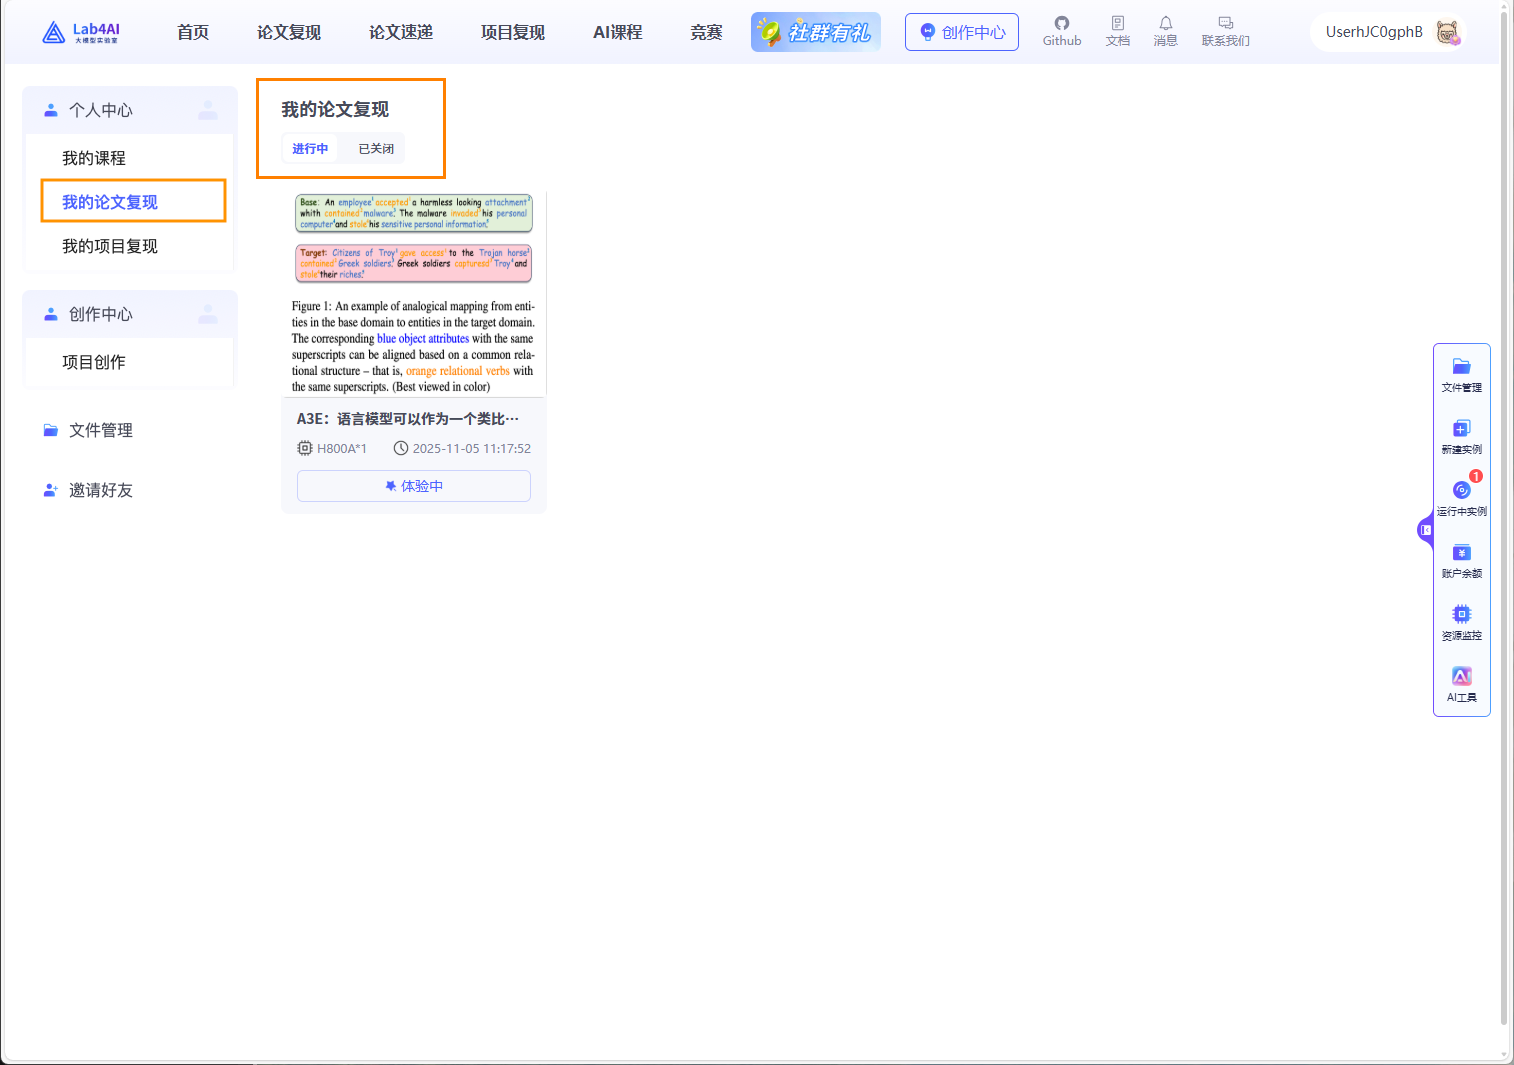Open the 资源监控 resource monitor icon
The height and width of the screenshot is (1065, 1514).
pos(1461,622)
